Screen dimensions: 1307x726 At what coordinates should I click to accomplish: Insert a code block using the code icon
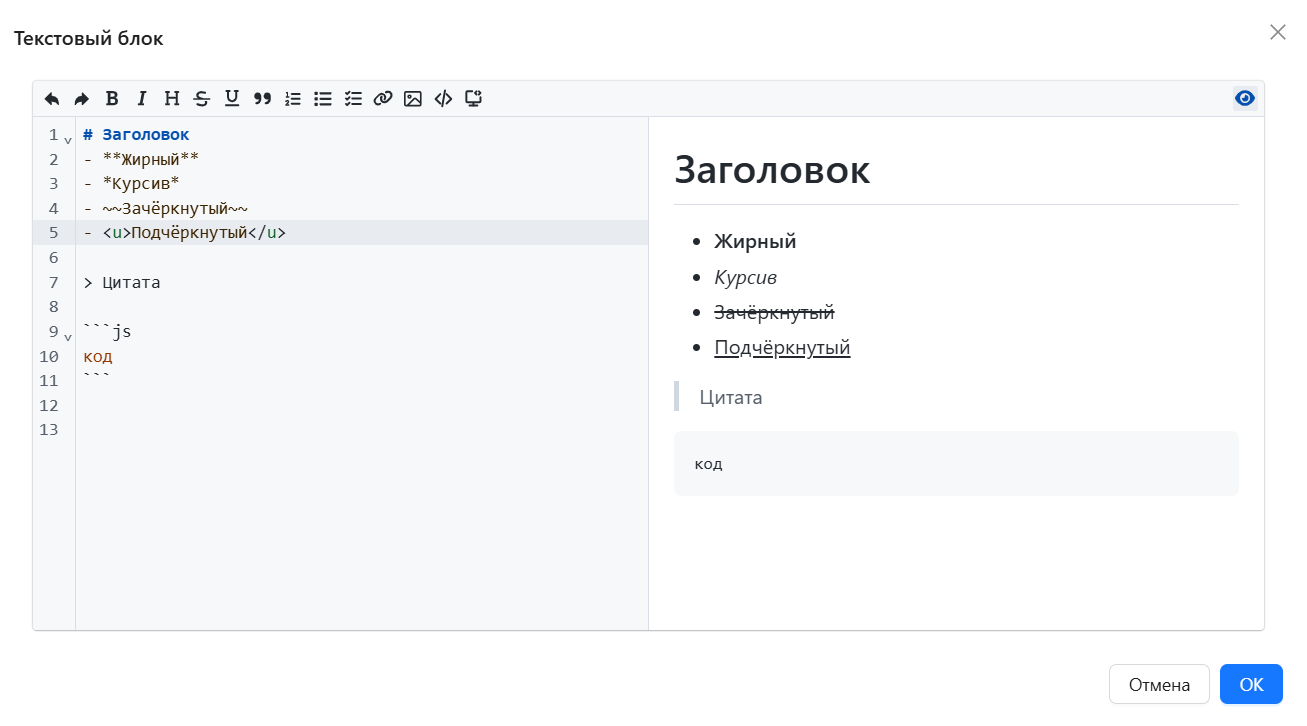pyautogui.click(x=443, y=98)
